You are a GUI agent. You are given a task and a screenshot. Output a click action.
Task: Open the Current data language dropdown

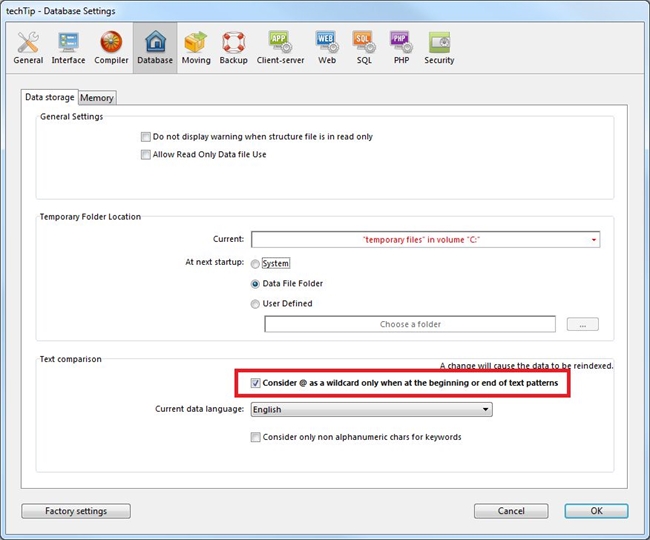[485, 409]
